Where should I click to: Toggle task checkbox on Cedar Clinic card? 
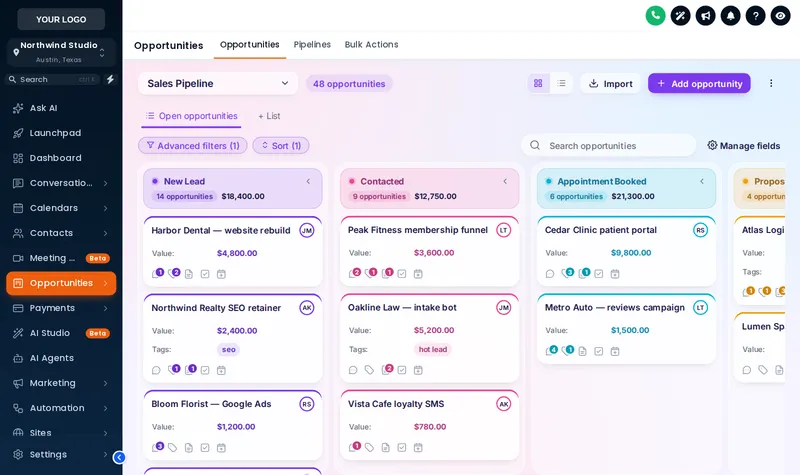[598, 273]
